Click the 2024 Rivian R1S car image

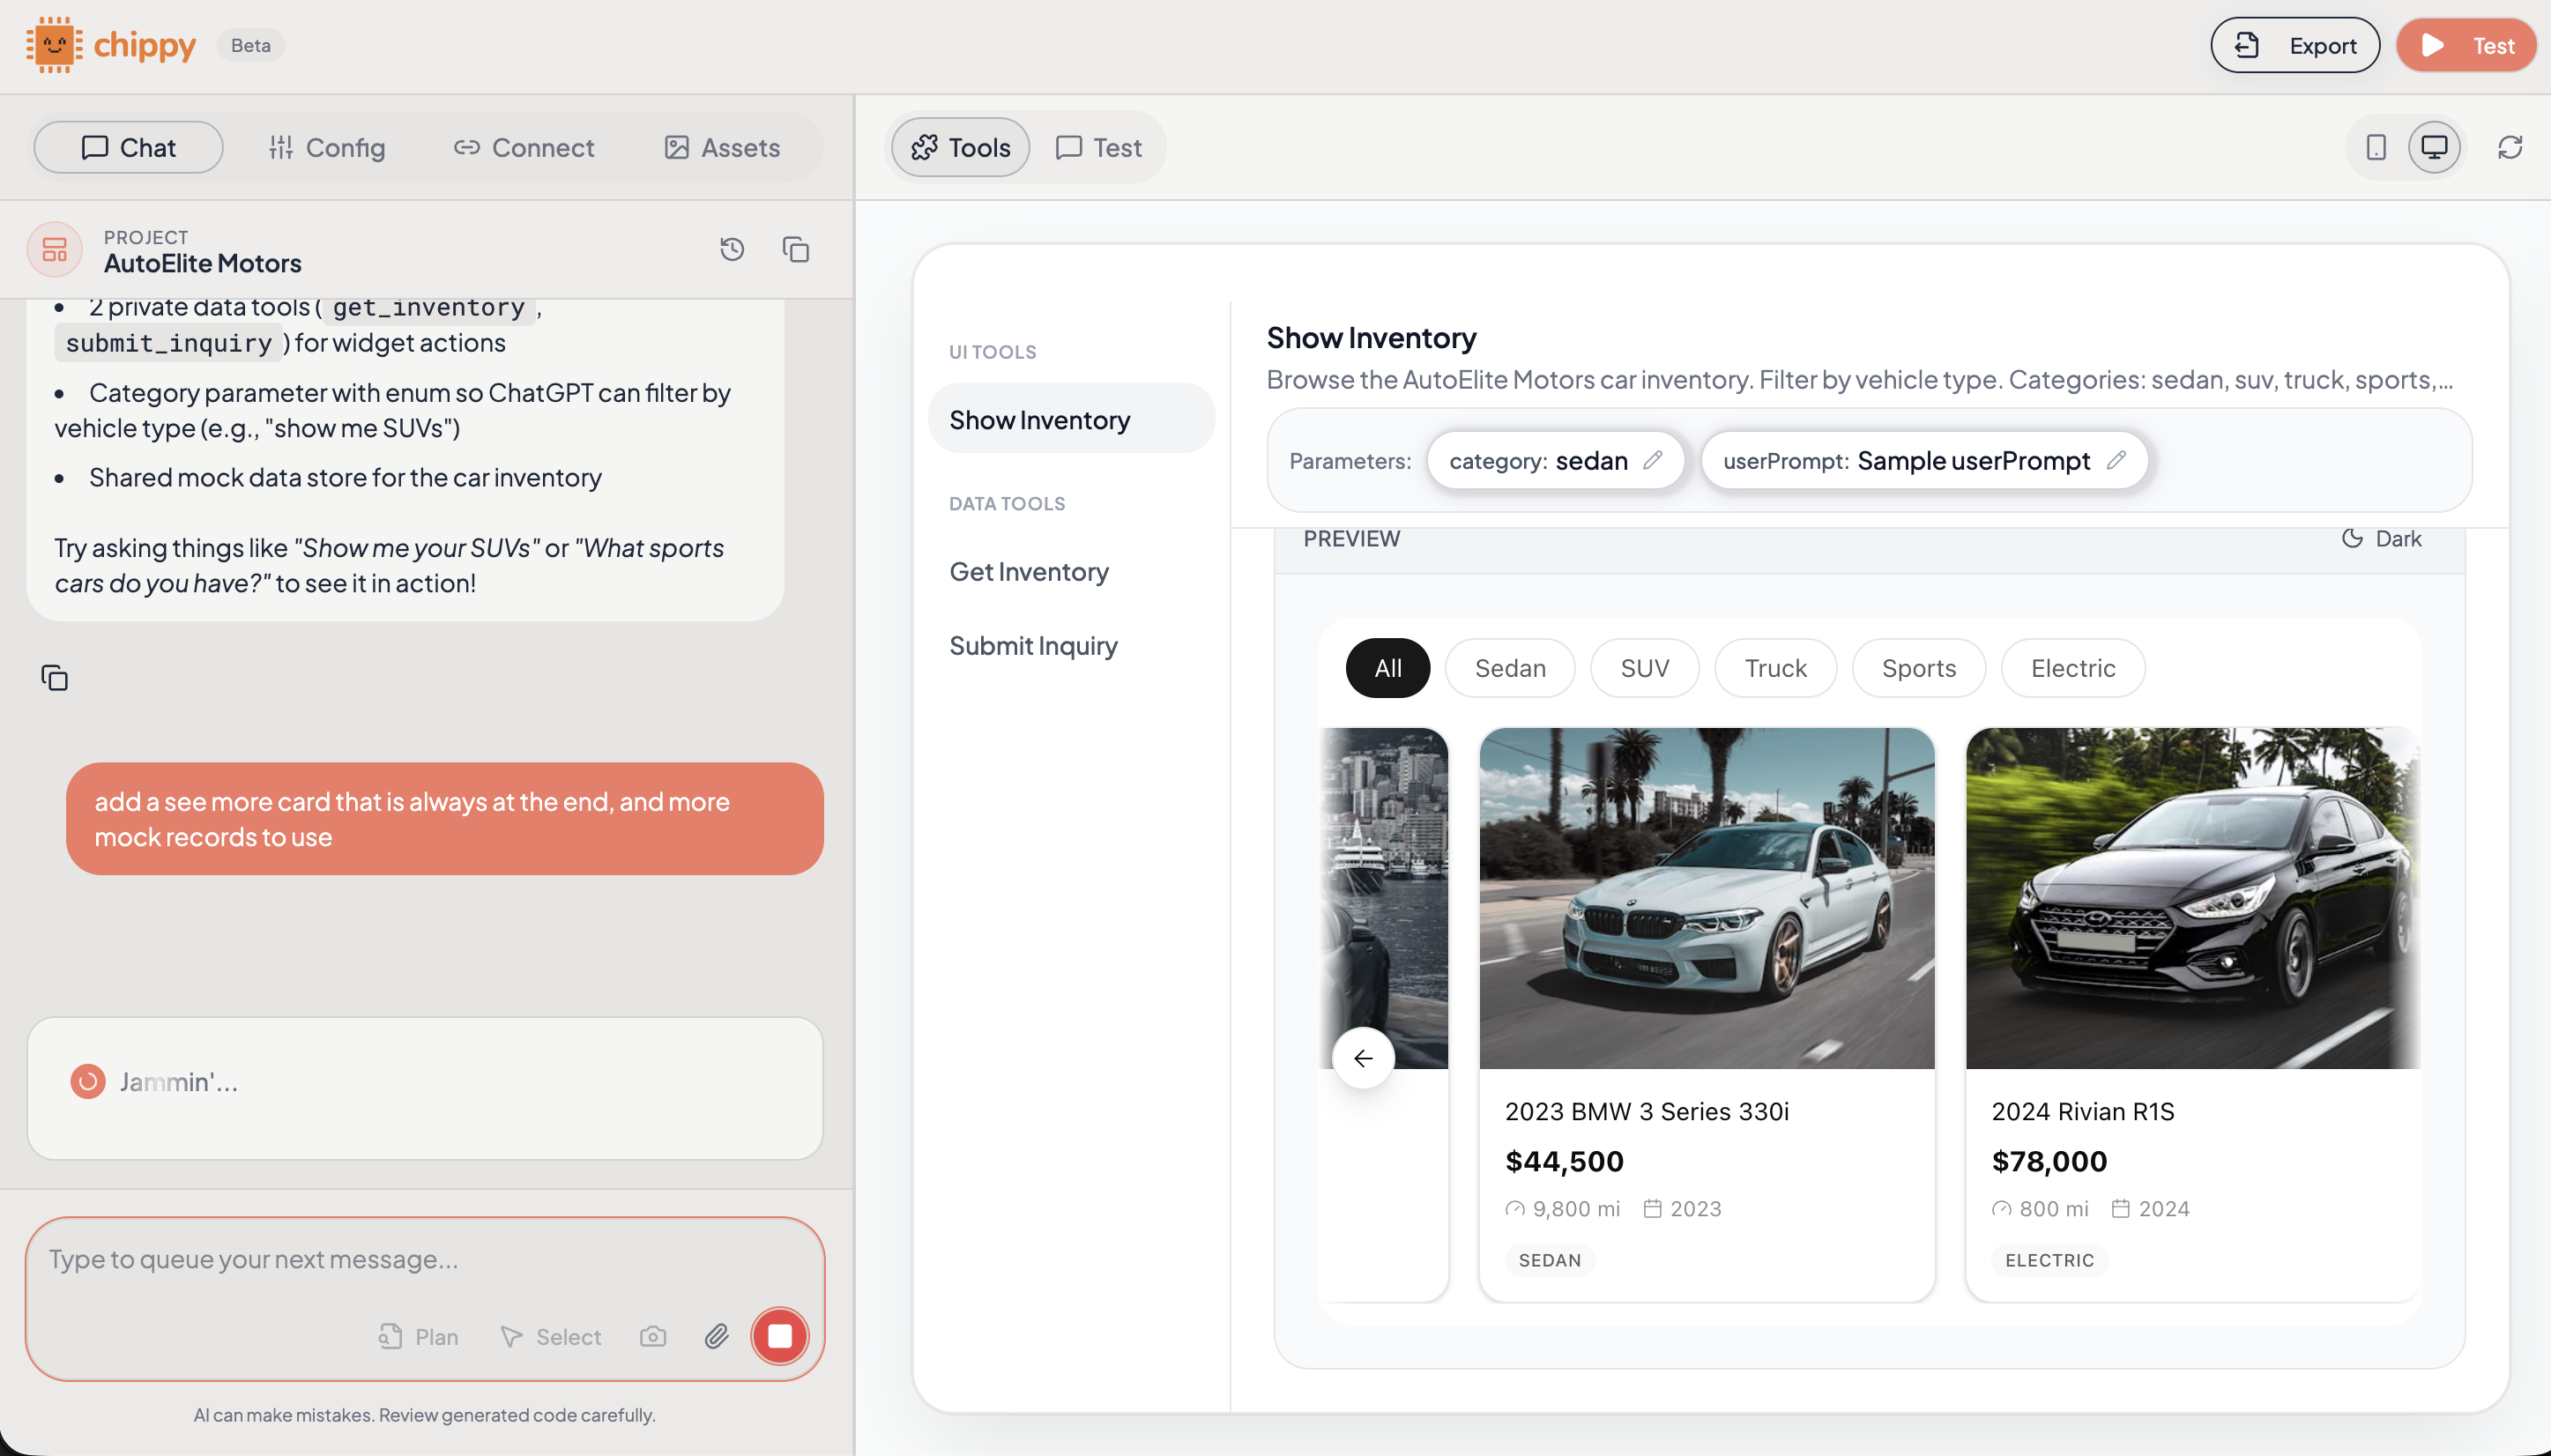click(x=2192, y=898)
